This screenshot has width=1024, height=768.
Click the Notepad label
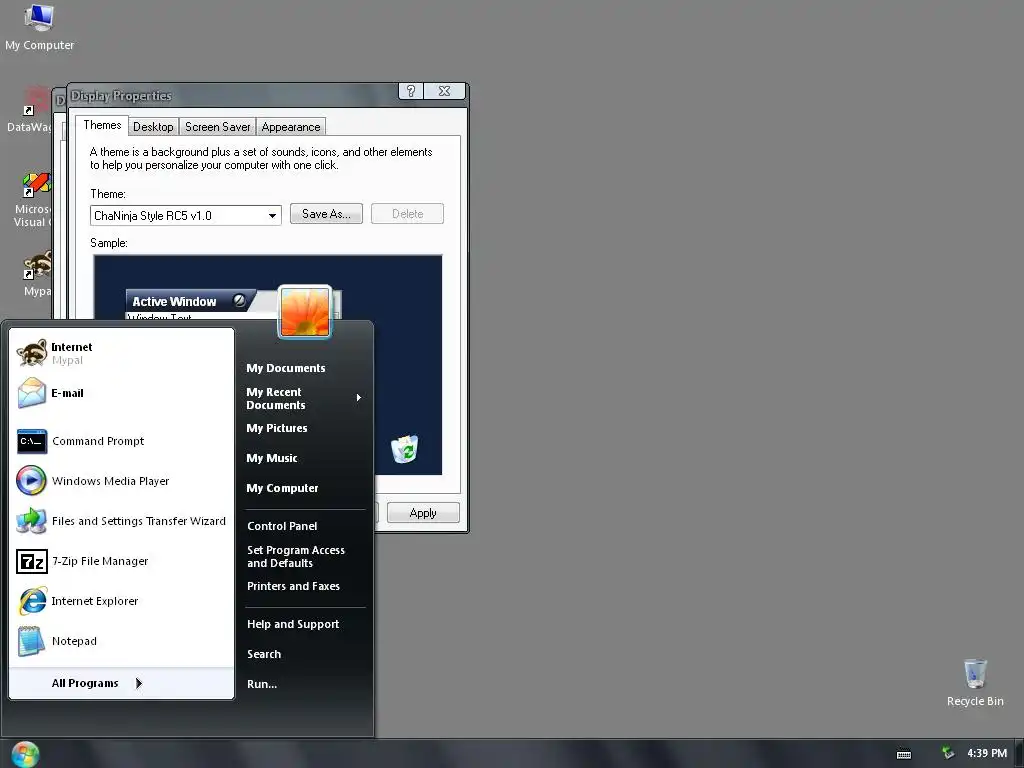[x=74, y=641]
